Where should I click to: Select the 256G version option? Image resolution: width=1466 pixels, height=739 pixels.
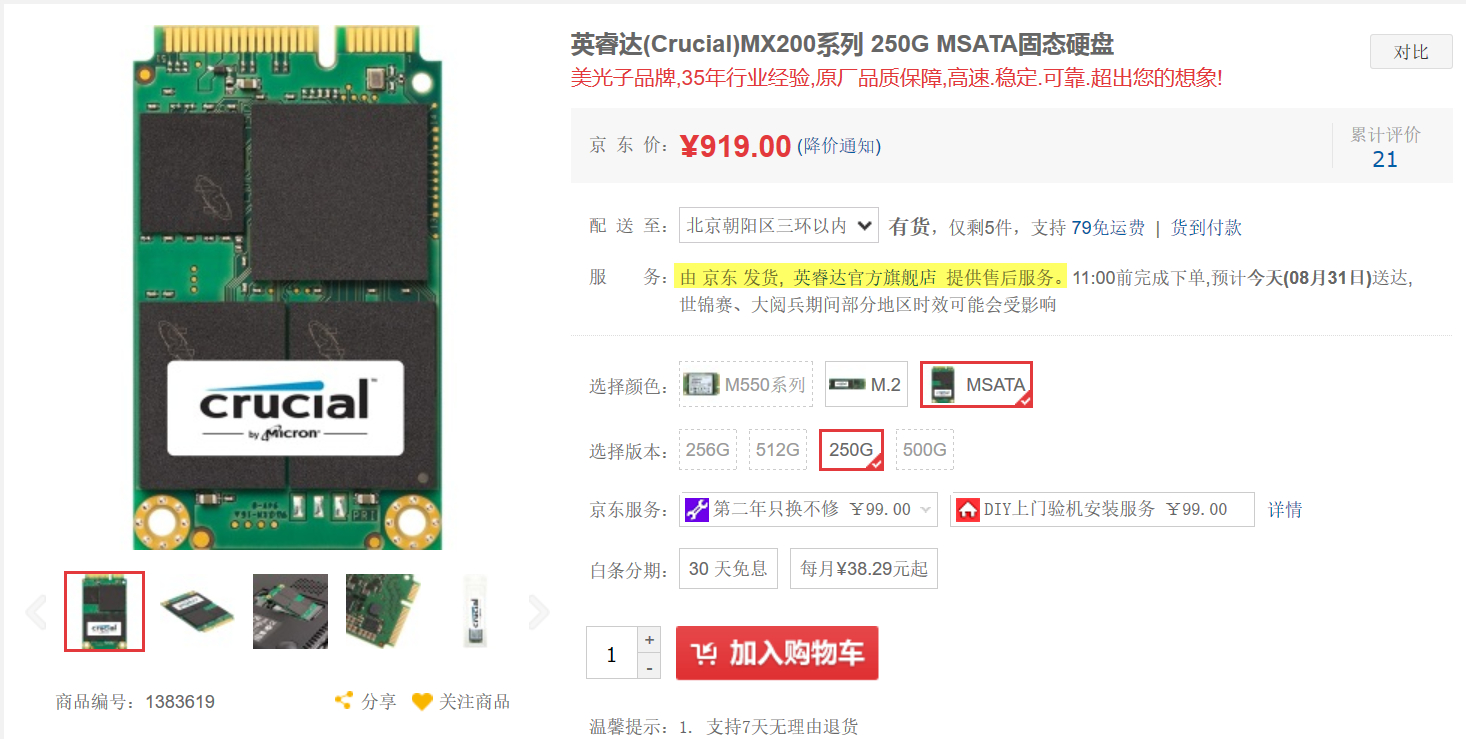tap(708, 450)
